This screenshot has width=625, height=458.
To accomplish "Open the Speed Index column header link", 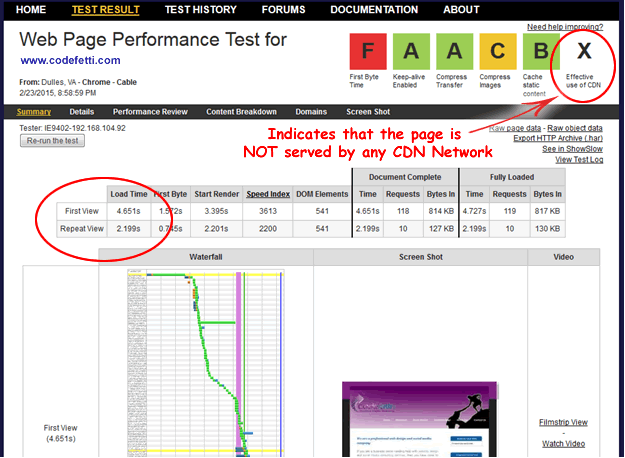I will 268,194.
